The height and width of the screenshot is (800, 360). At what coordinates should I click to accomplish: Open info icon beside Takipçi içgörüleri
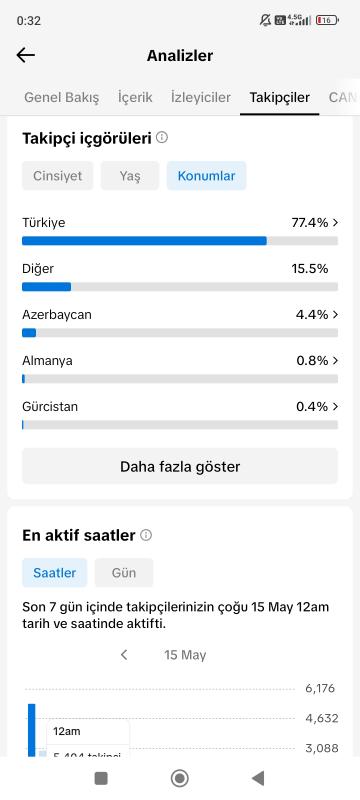(162, 138)
